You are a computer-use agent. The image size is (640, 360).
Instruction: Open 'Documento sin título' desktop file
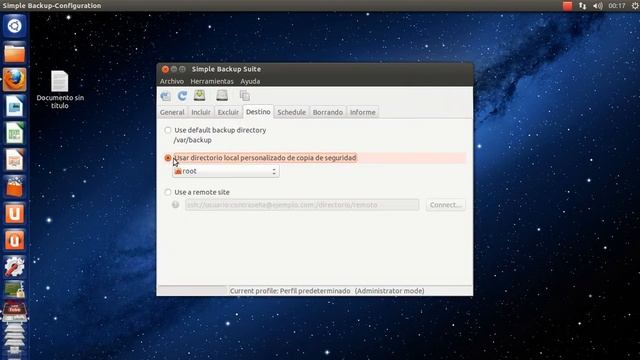(60, 90)
